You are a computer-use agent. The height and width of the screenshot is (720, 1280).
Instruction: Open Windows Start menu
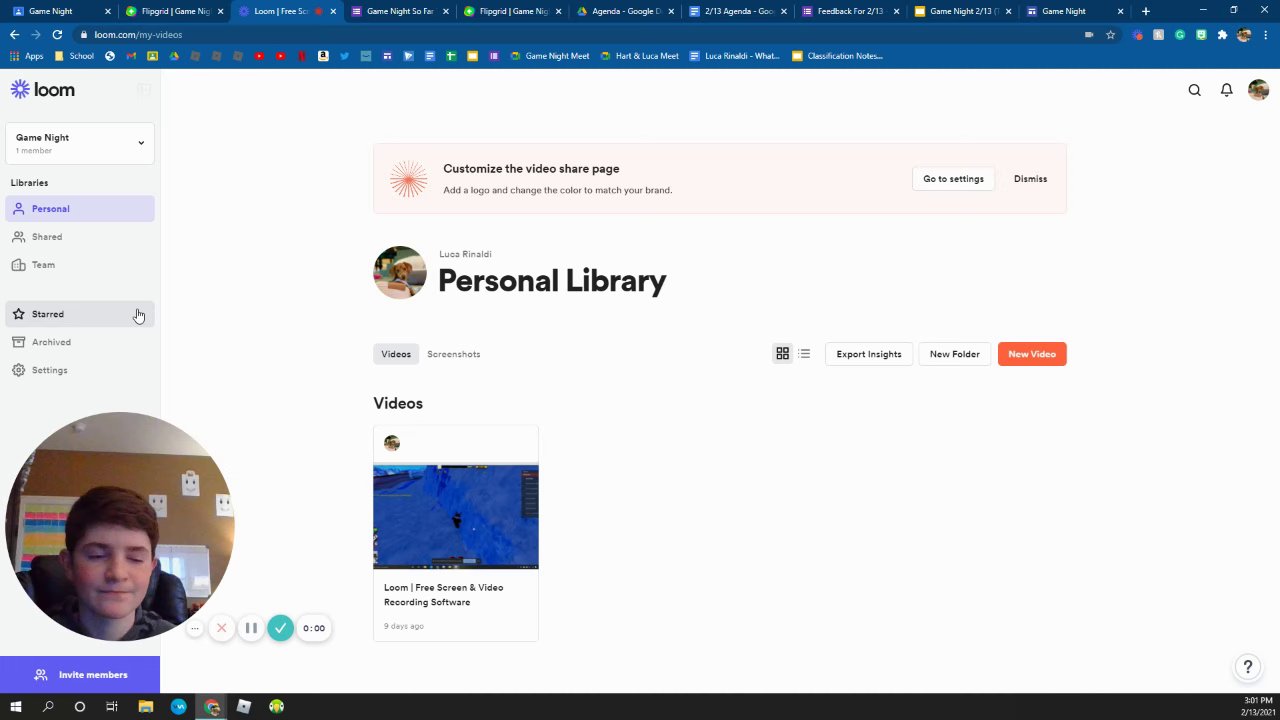coord(15,707)
